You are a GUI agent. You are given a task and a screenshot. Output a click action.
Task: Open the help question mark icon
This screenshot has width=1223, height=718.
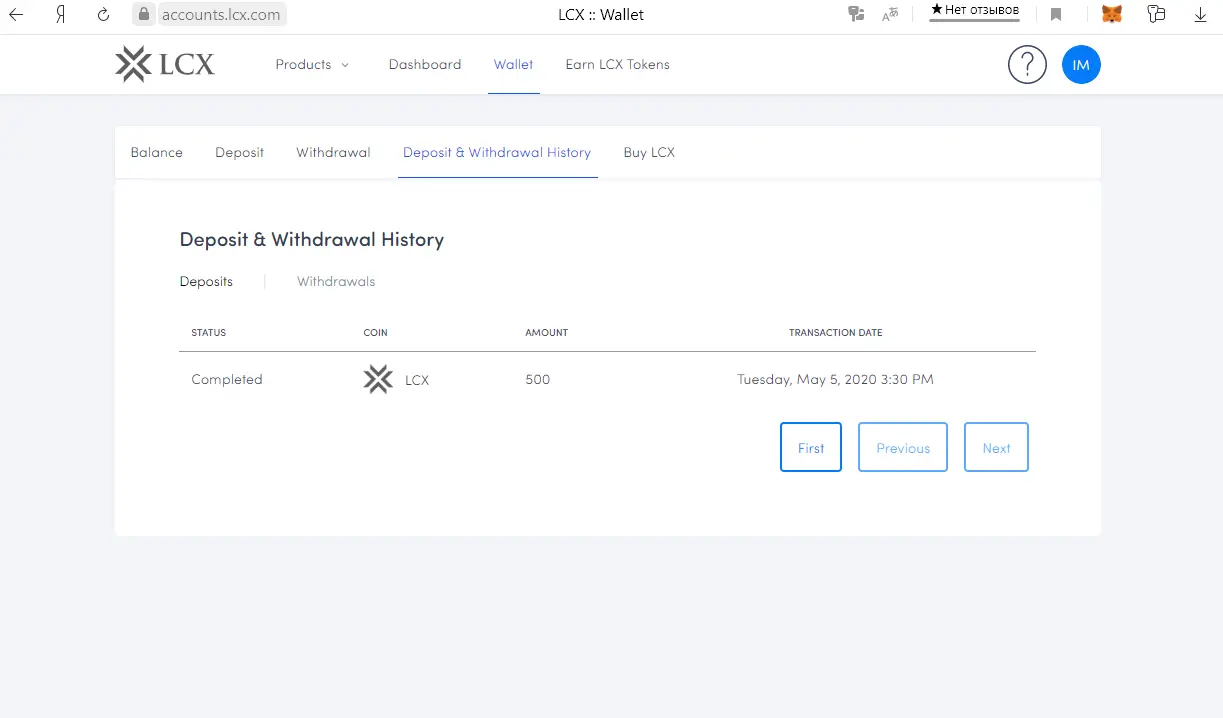(x=1027, y=65)
